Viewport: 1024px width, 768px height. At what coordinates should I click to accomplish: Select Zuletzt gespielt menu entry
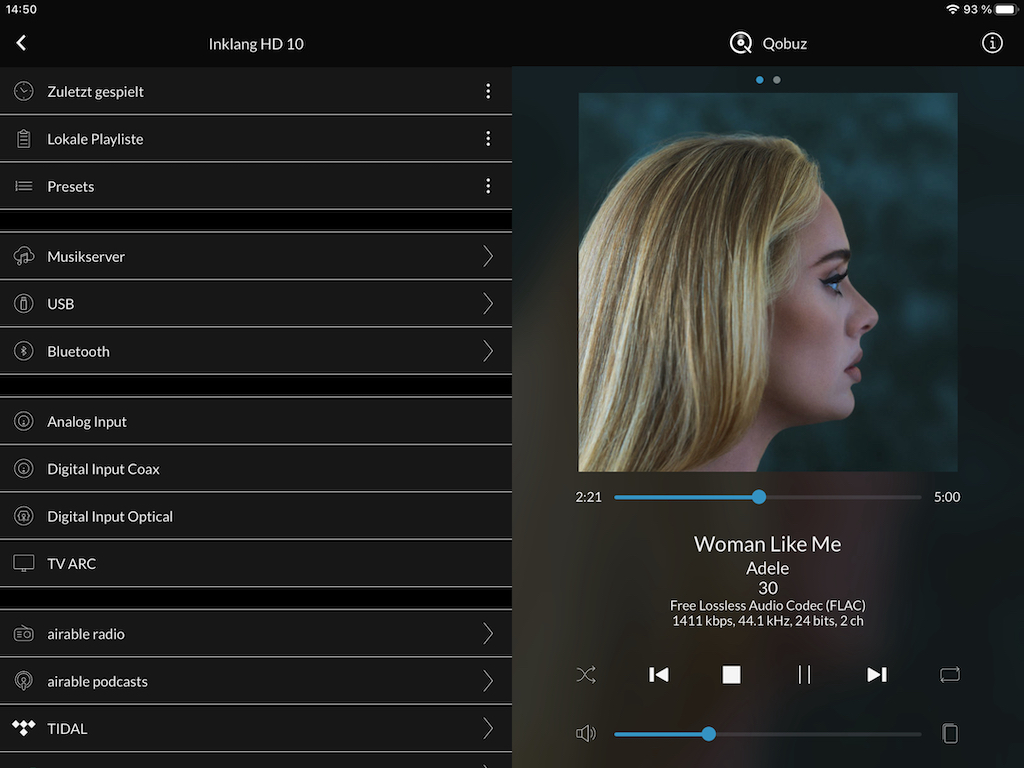[256, 91]
